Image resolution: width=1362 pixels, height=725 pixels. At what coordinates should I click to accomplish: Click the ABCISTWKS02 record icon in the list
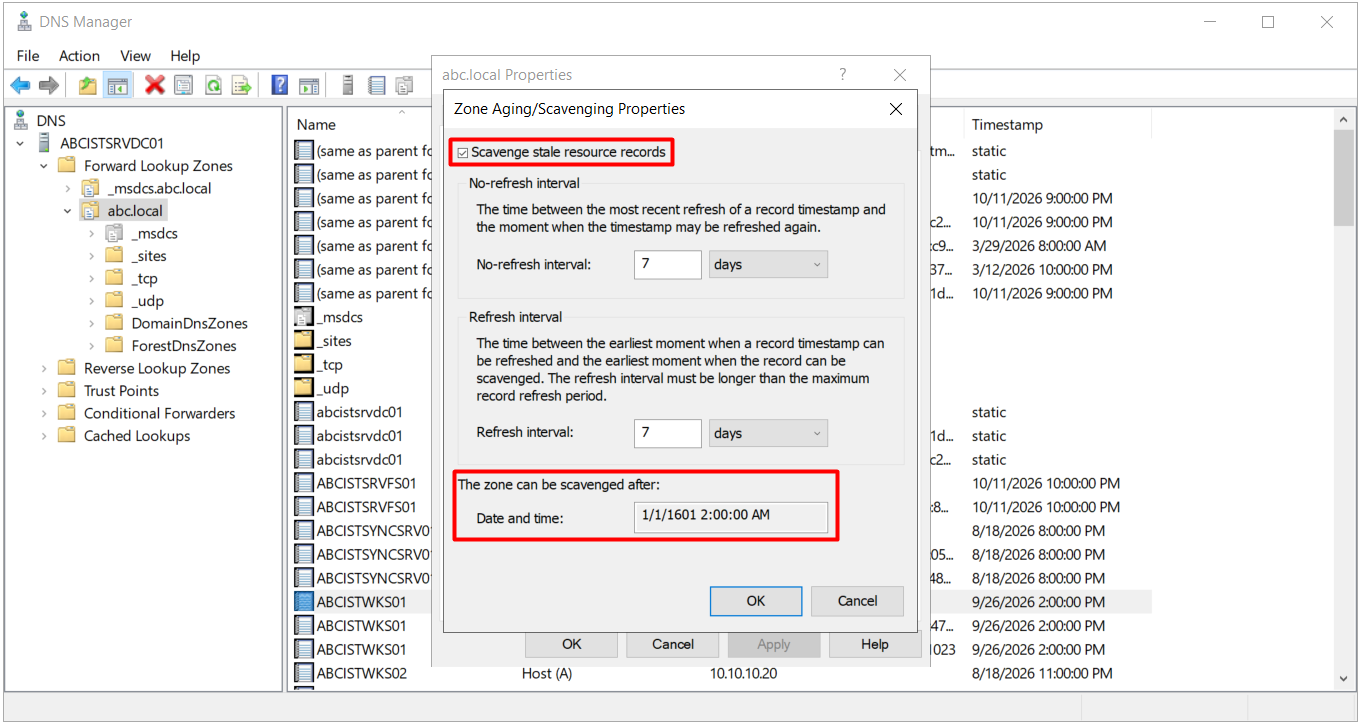304,673
